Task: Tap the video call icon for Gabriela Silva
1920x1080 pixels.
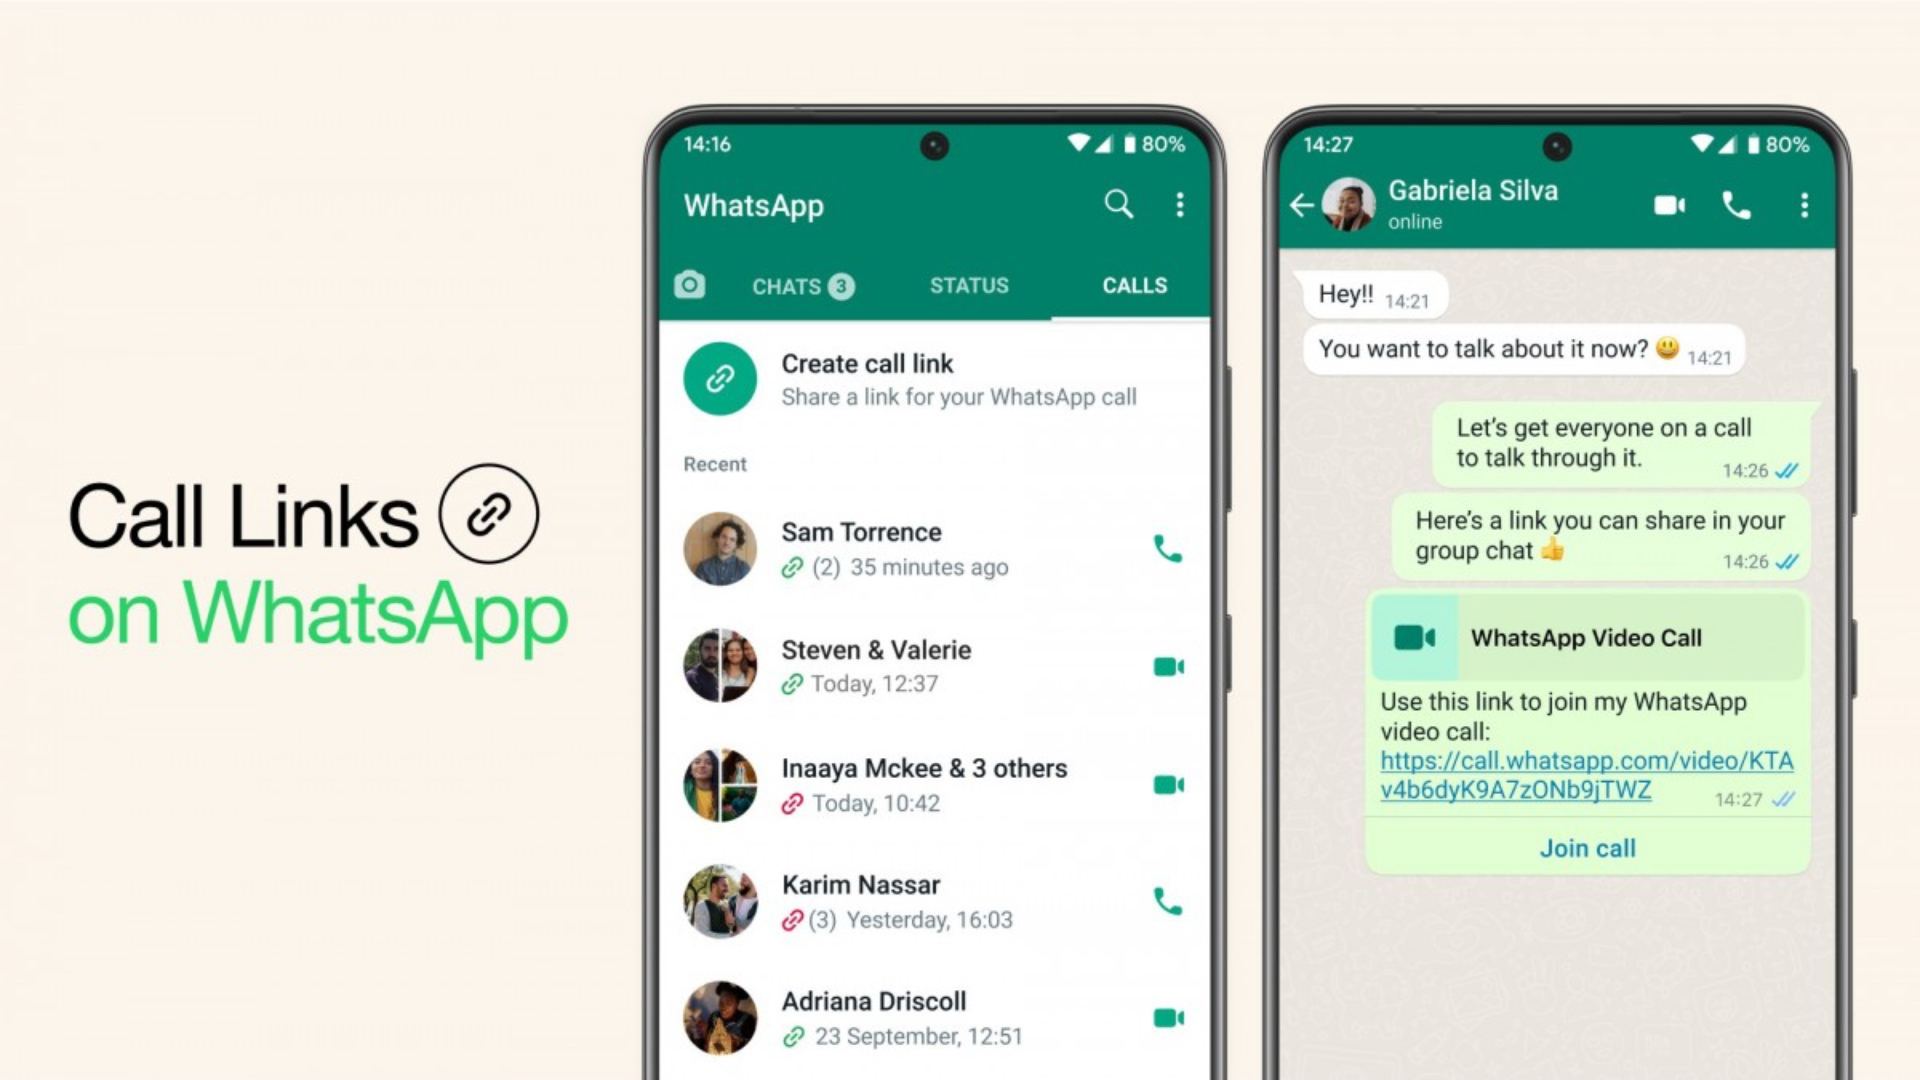Action: (x=1662, y=203)
